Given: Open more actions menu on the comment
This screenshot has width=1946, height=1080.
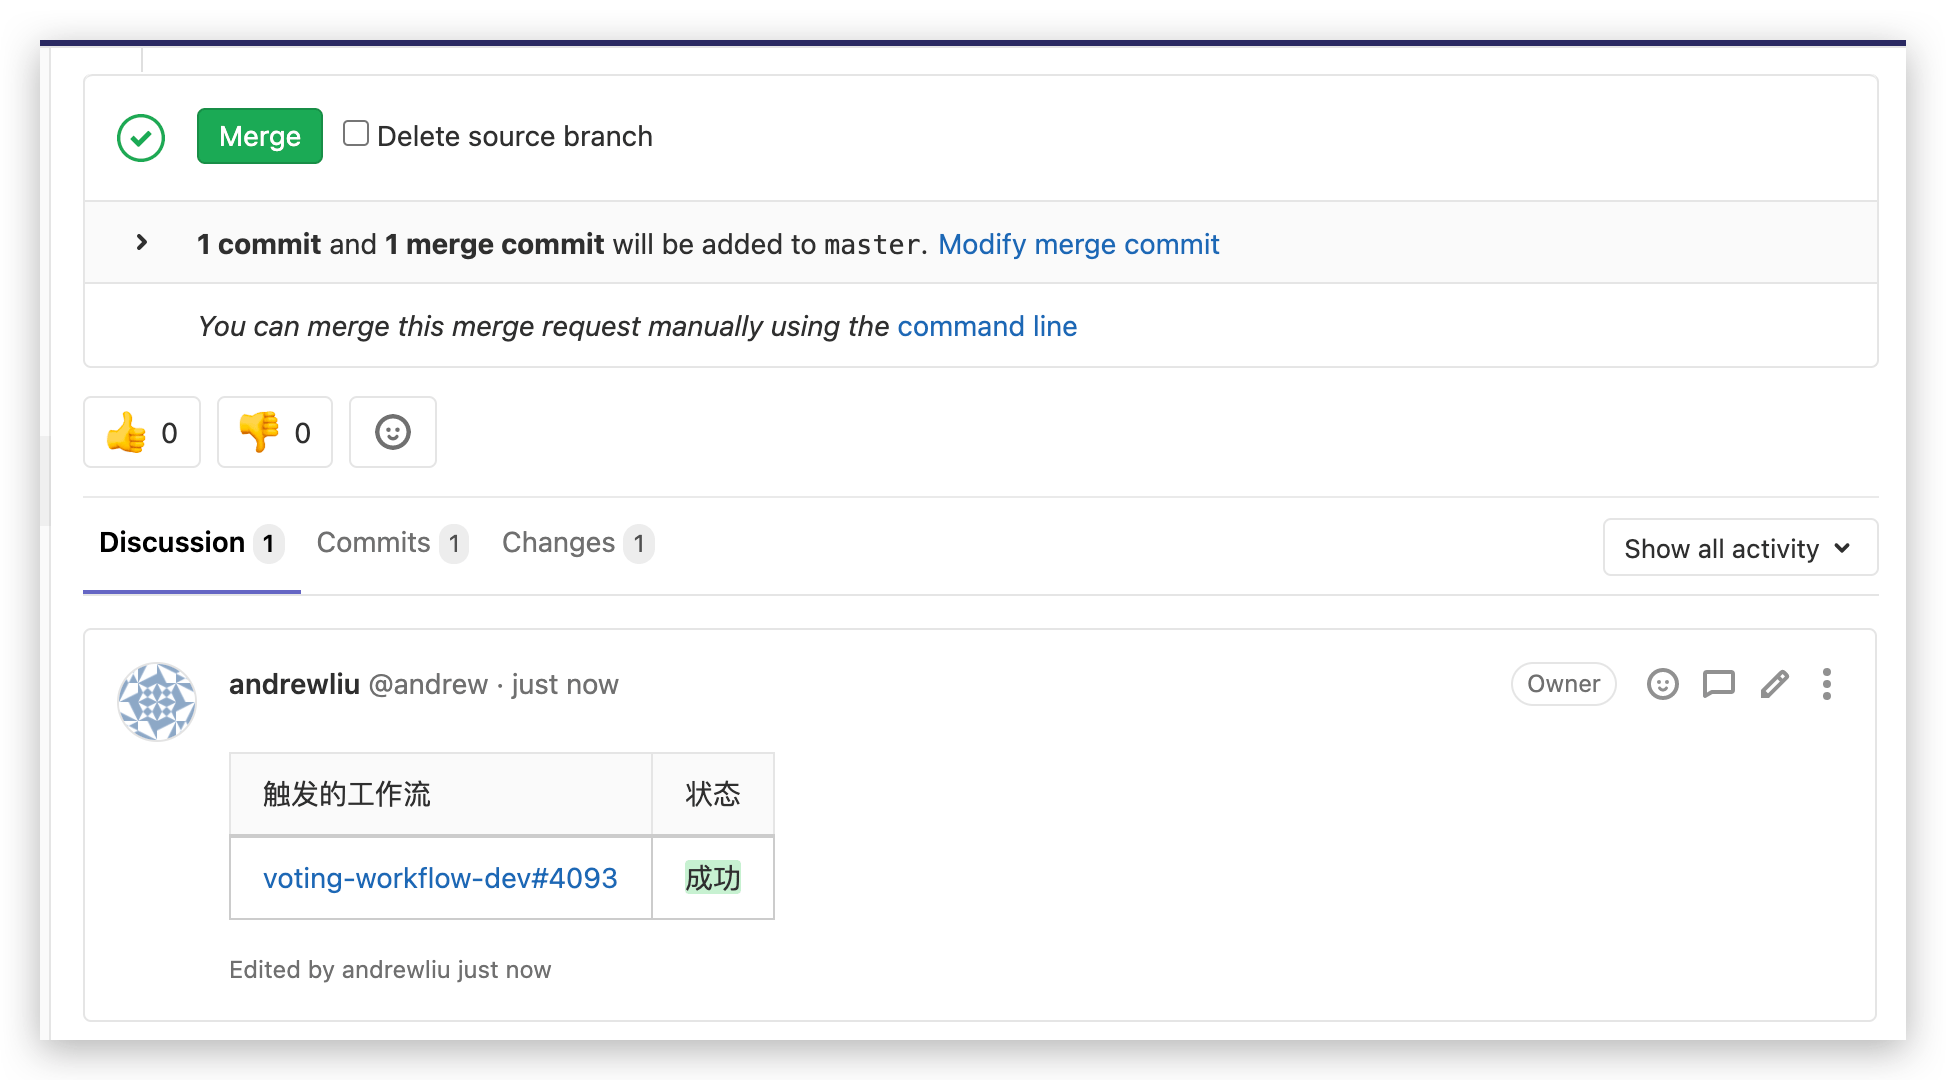Looking at the screenshot, I should pyautogui.click(x=1826, y=684).
